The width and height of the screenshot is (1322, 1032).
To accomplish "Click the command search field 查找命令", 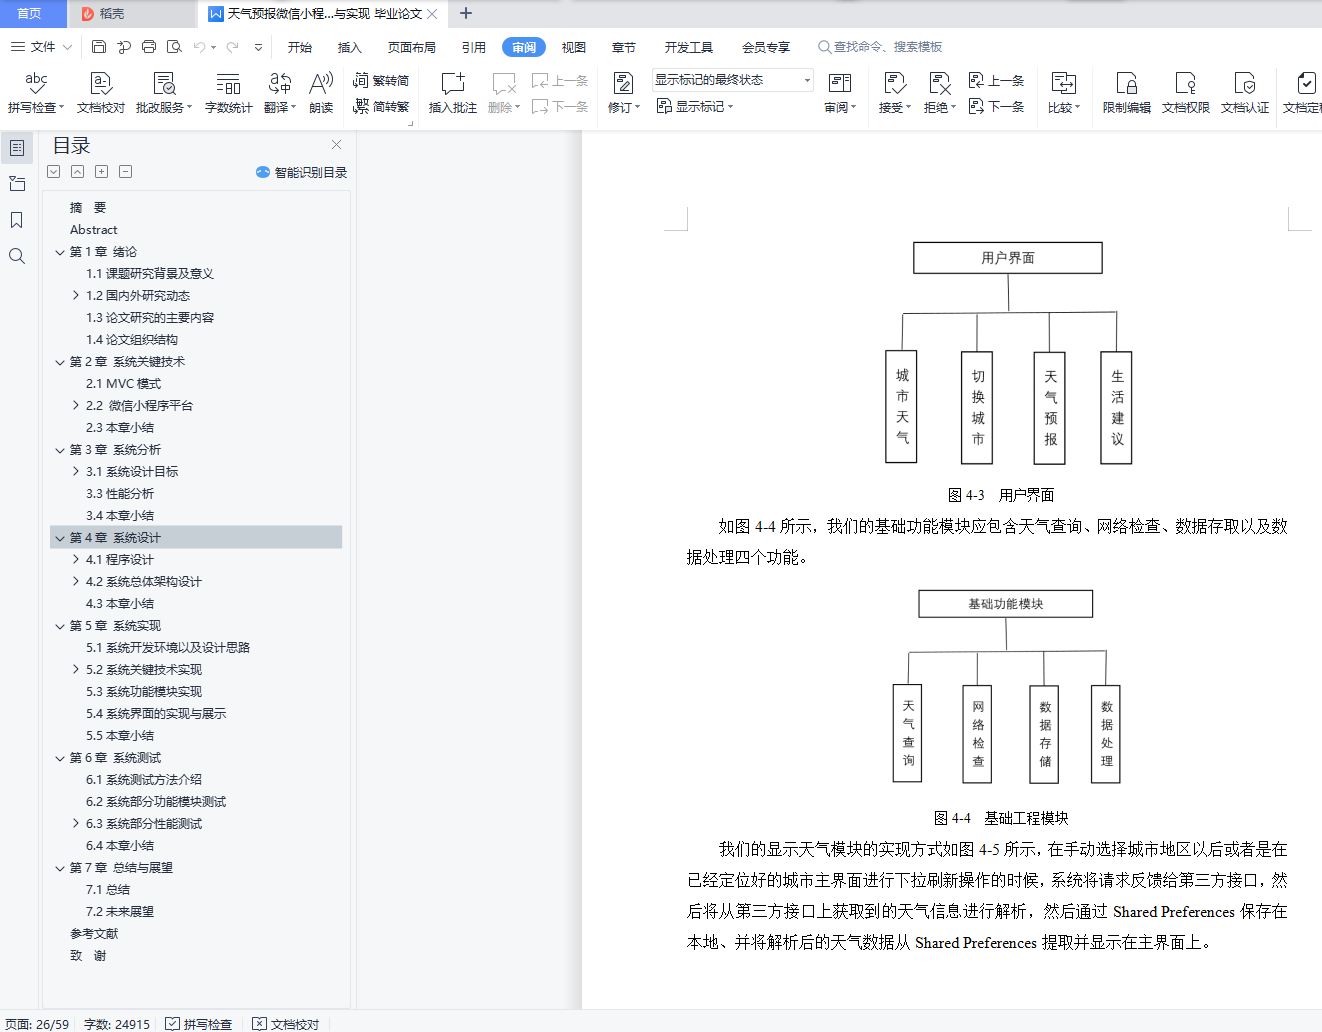I will pyautogui.click(x=880, y=47).
